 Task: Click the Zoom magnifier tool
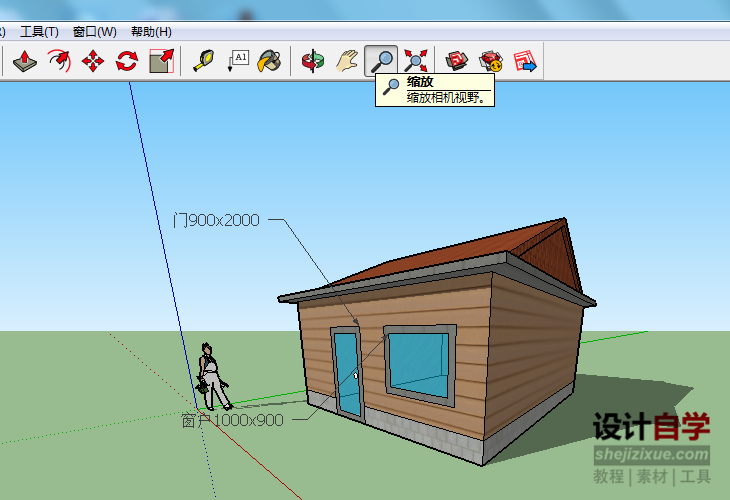381,61
